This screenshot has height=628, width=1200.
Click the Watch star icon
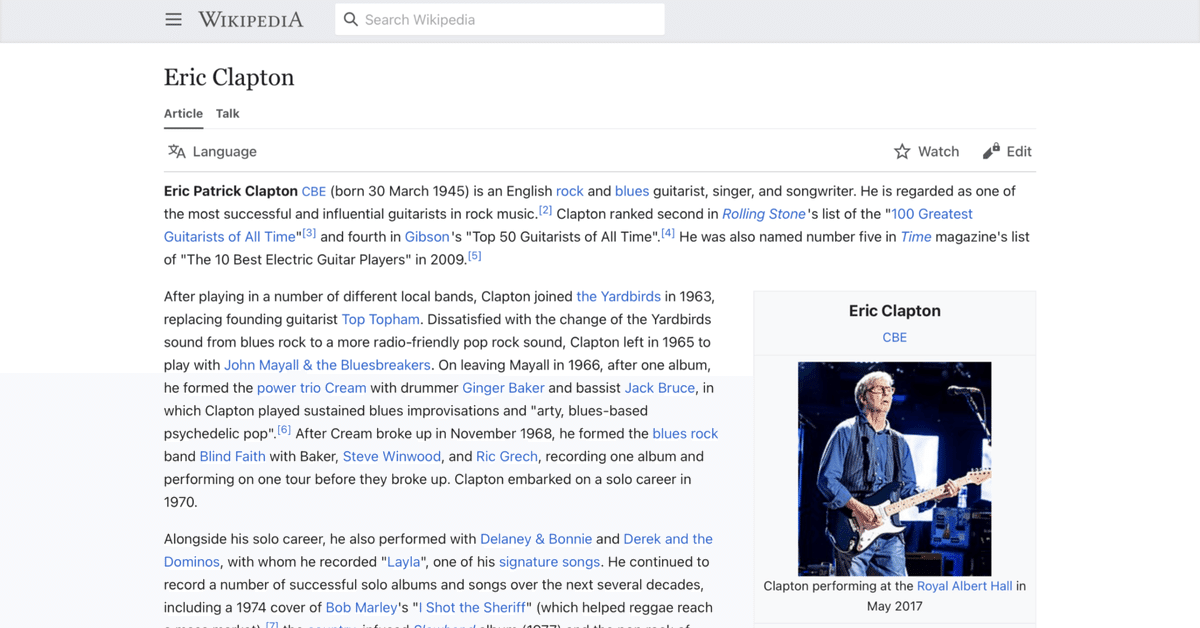coord(902,152)
